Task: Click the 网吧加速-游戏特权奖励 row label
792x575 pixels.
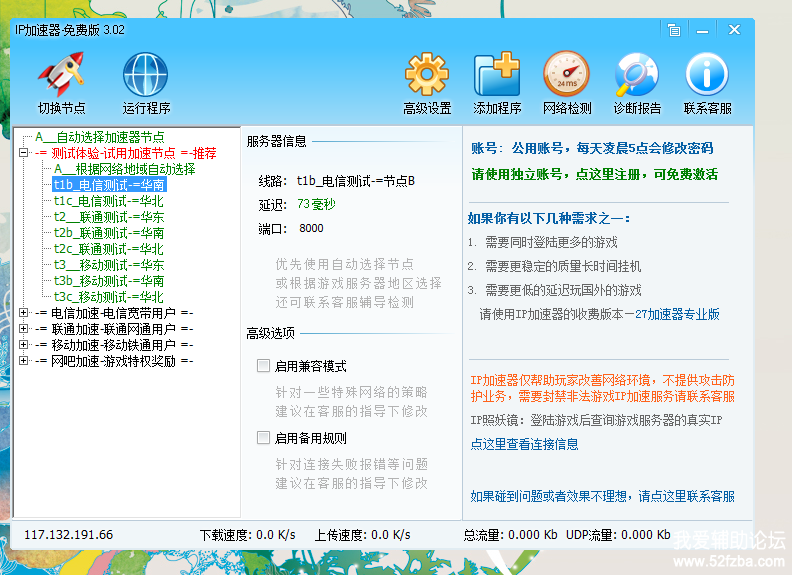Action: pyautogui.click(x=114, y=361)
